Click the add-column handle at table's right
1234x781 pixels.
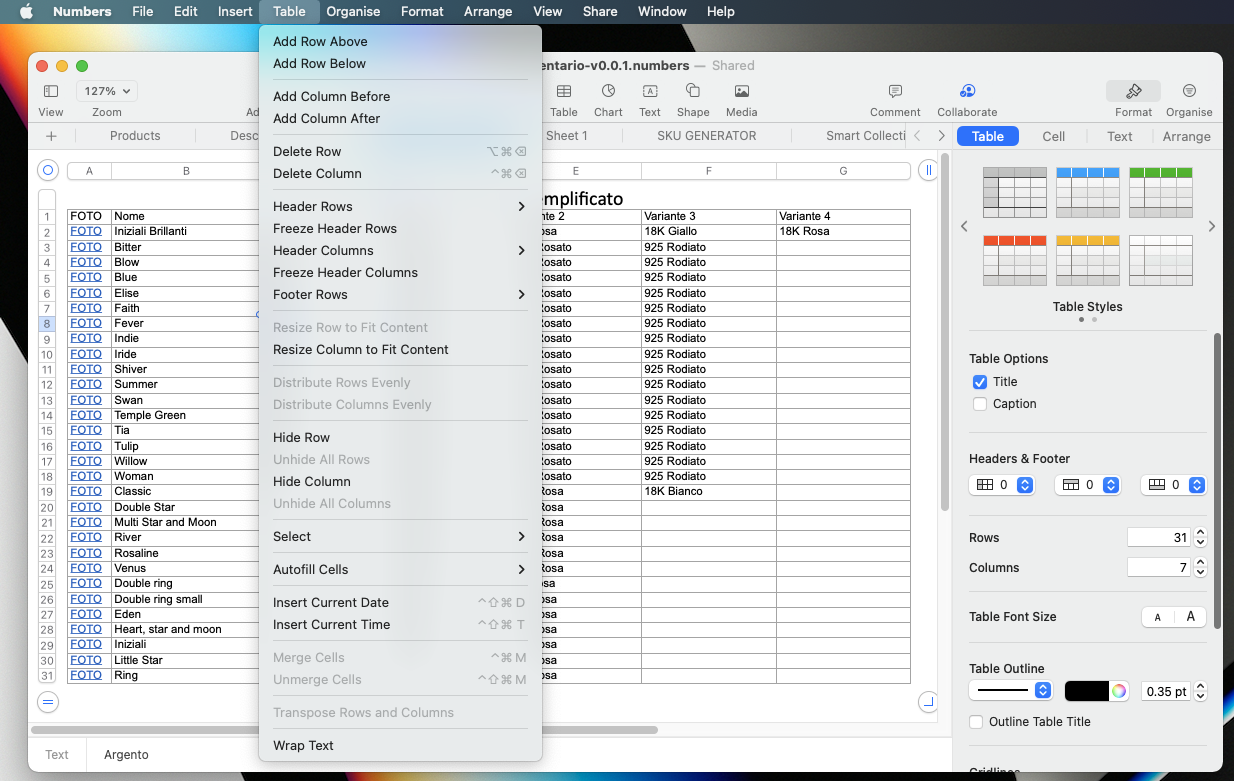pos(928,171)
